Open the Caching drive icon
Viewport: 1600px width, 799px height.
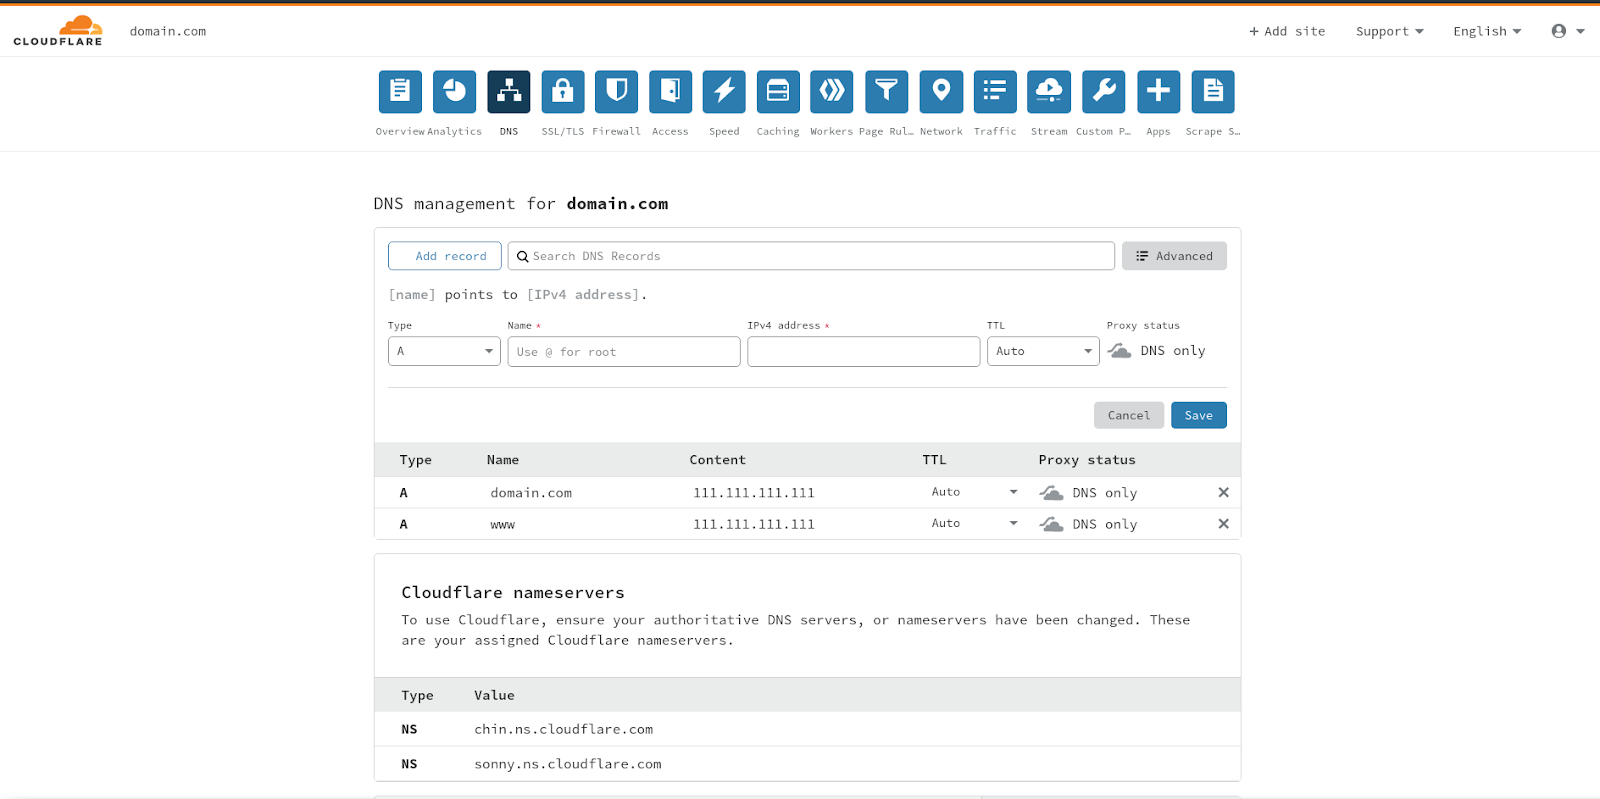point(778,92)
